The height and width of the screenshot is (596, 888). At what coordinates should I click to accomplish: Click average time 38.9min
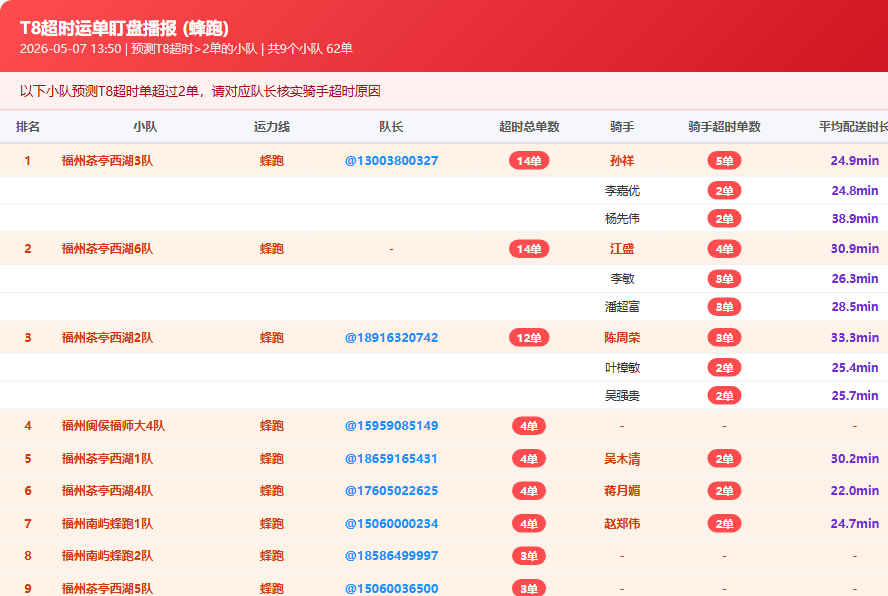pos(855,219)
